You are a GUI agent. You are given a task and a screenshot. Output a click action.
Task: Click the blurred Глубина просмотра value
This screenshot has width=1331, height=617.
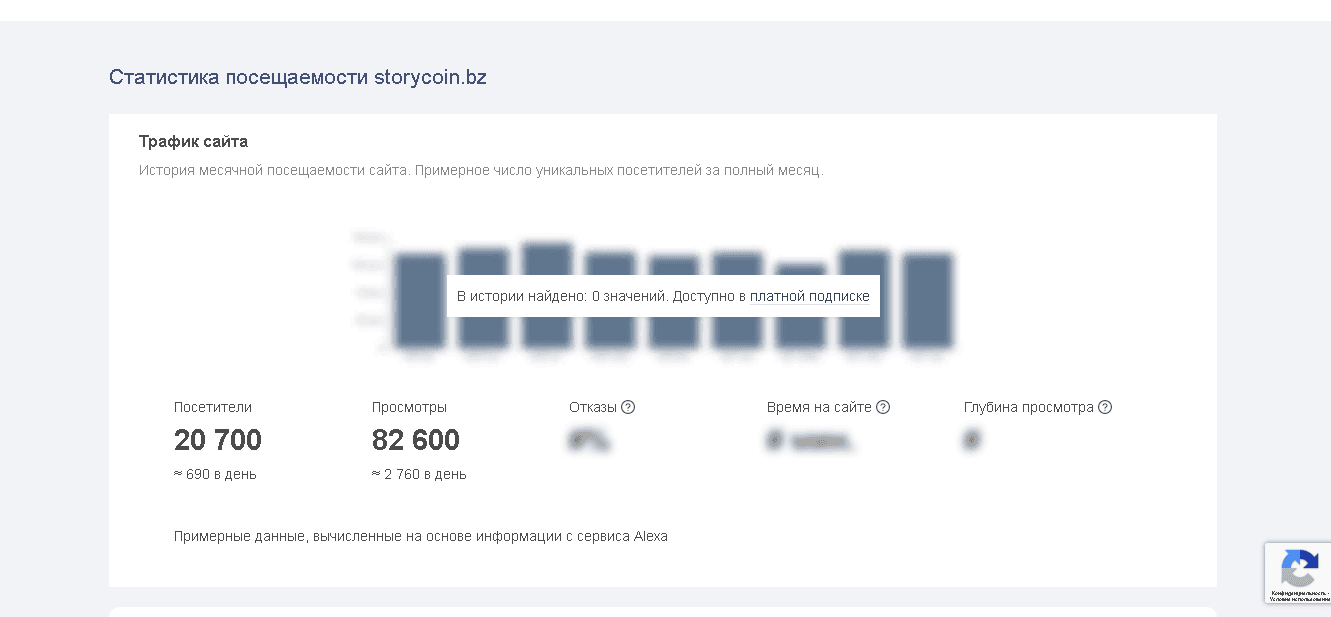pyautogui.click(x=971, y=440)
